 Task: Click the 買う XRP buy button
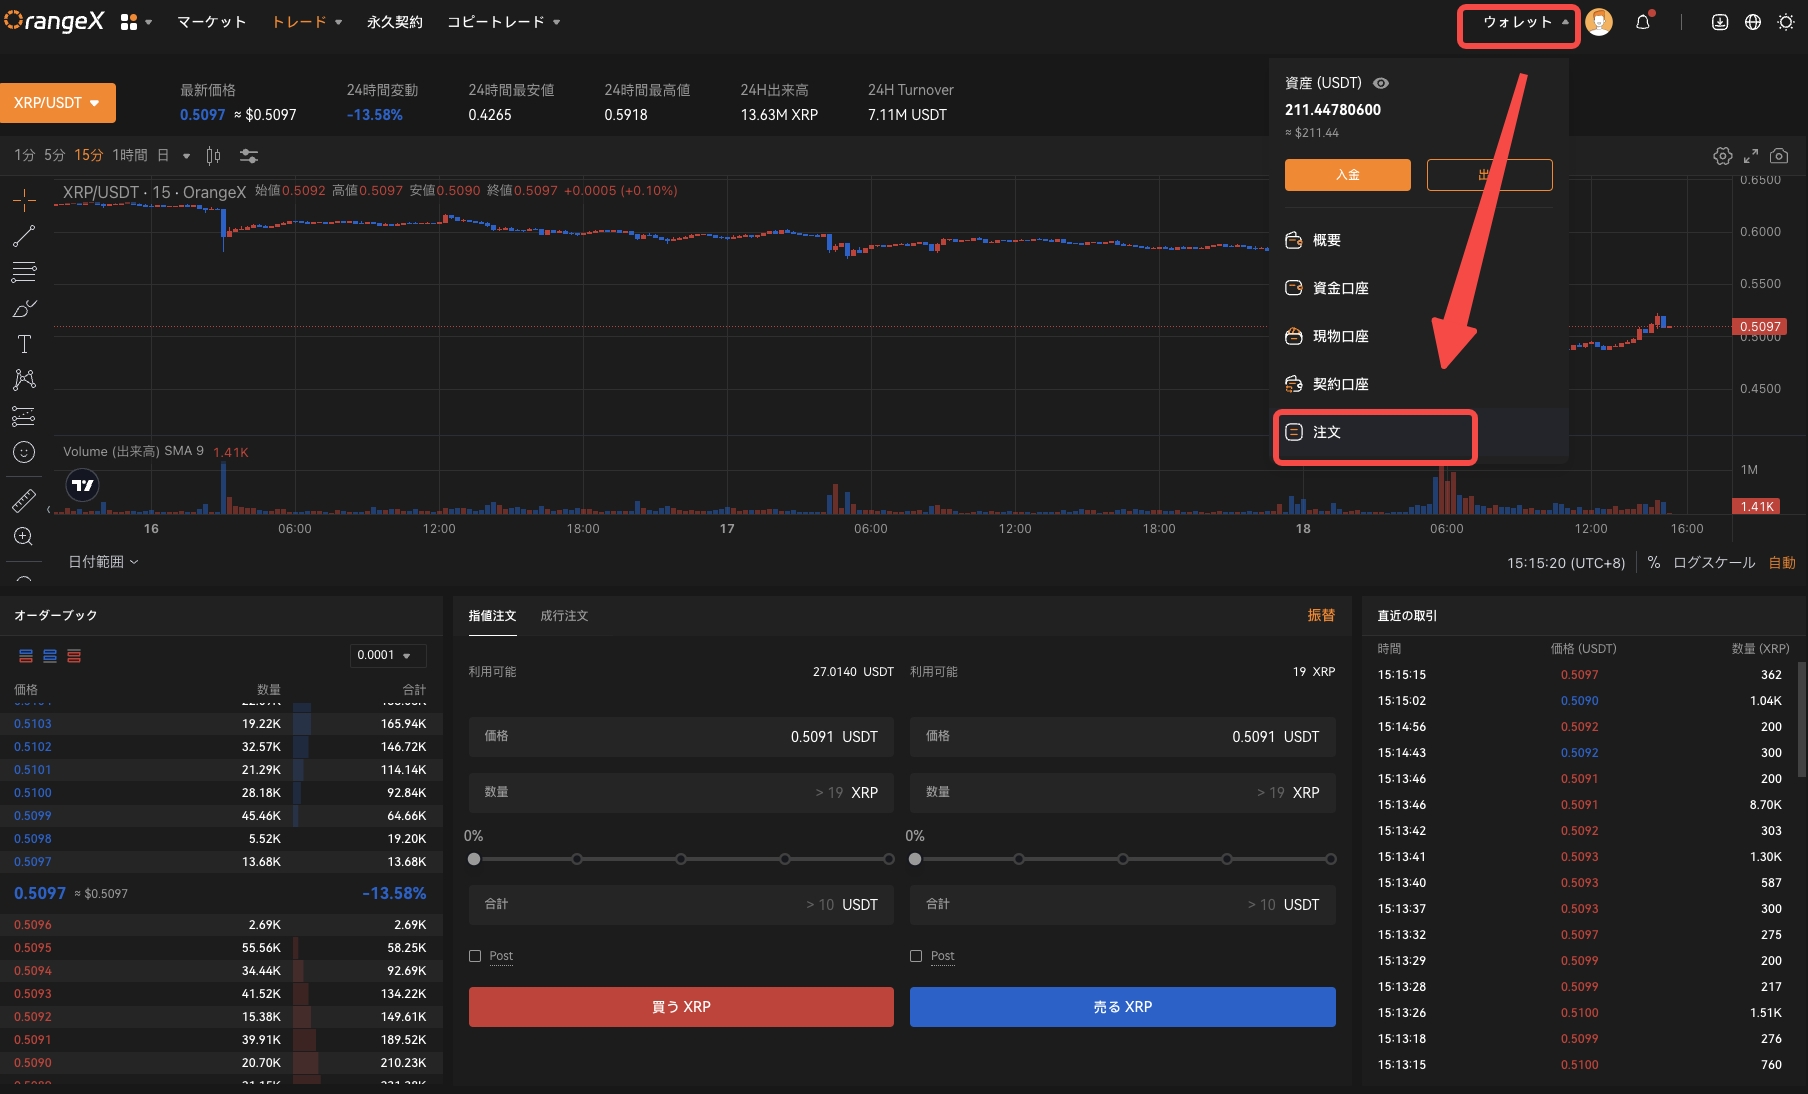point(681,1007)
